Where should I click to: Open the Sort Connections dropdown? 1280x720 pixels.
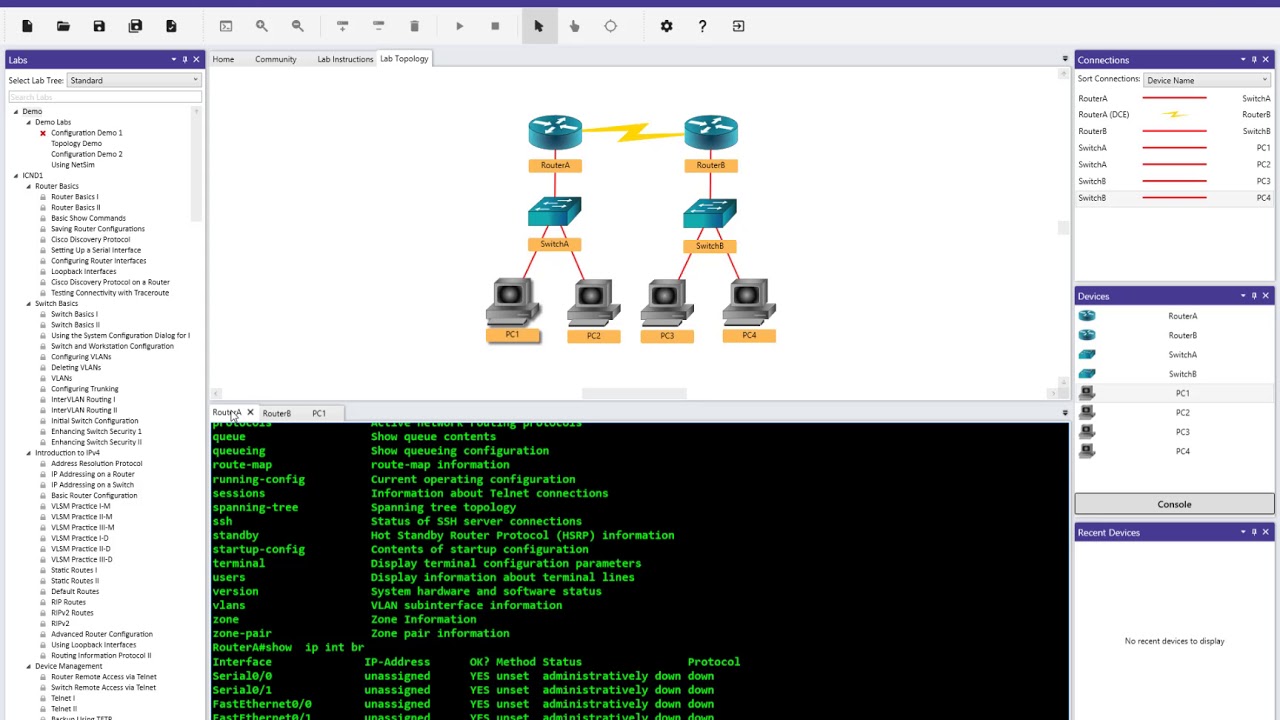[1206, 80]
